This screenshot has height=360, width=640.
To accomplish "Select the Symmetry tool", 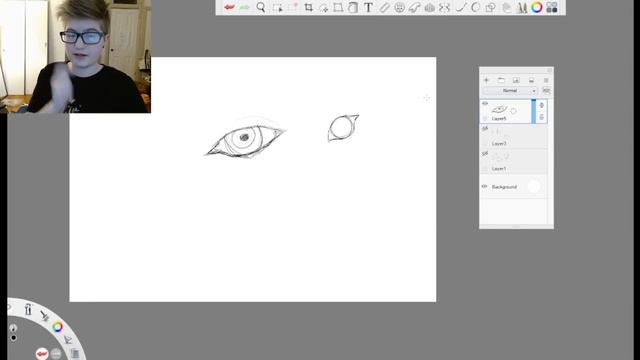I will [x=445, y=7].
